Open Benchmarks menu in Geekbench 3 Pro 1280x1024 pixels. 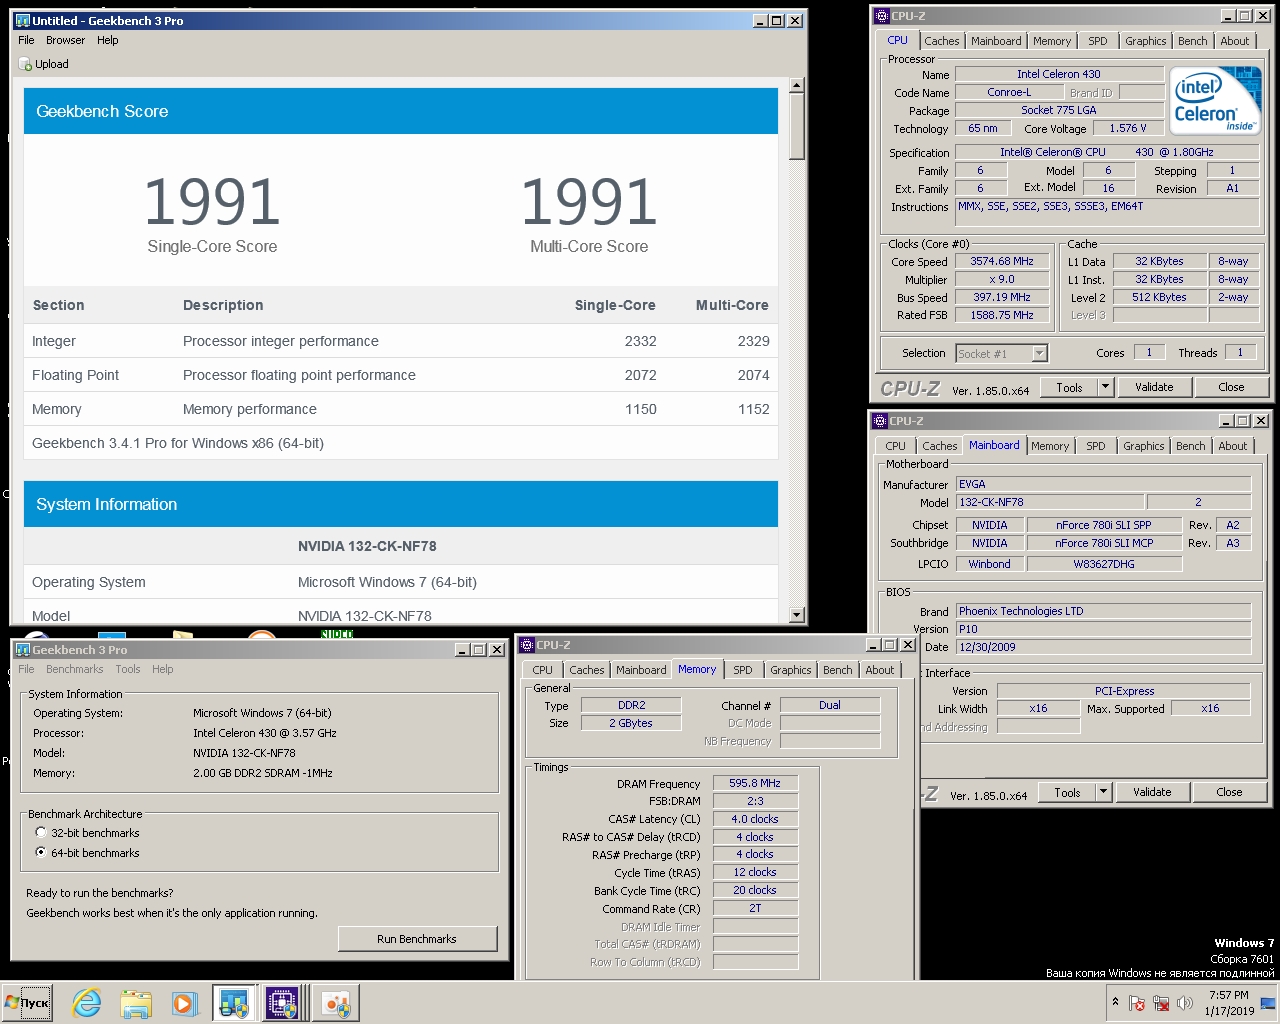tap(75, 669)
